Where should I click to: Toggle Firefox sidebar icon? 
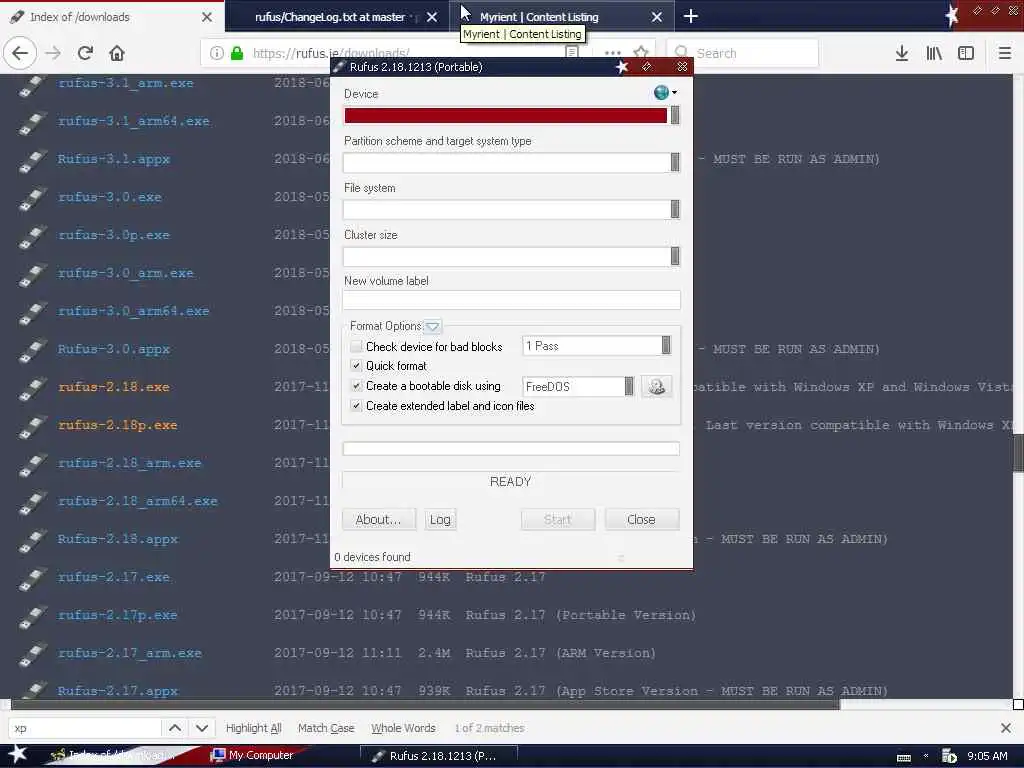[x=966, y=53]
